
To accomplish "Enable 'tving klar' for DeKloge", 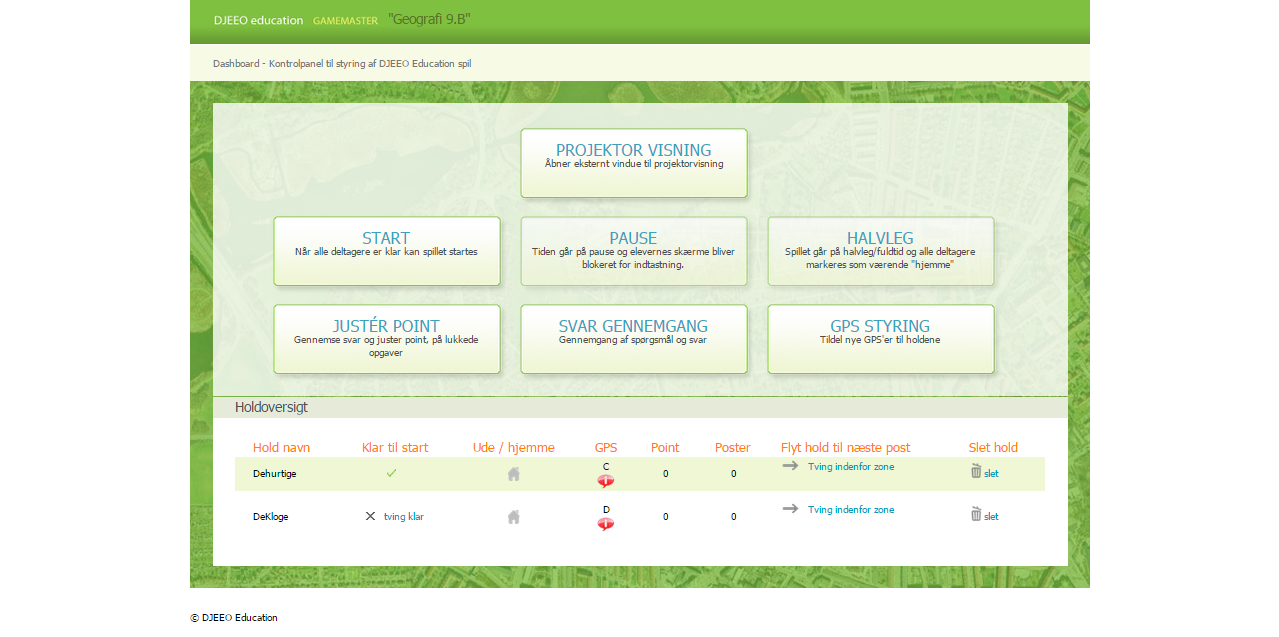I will 404,516.
